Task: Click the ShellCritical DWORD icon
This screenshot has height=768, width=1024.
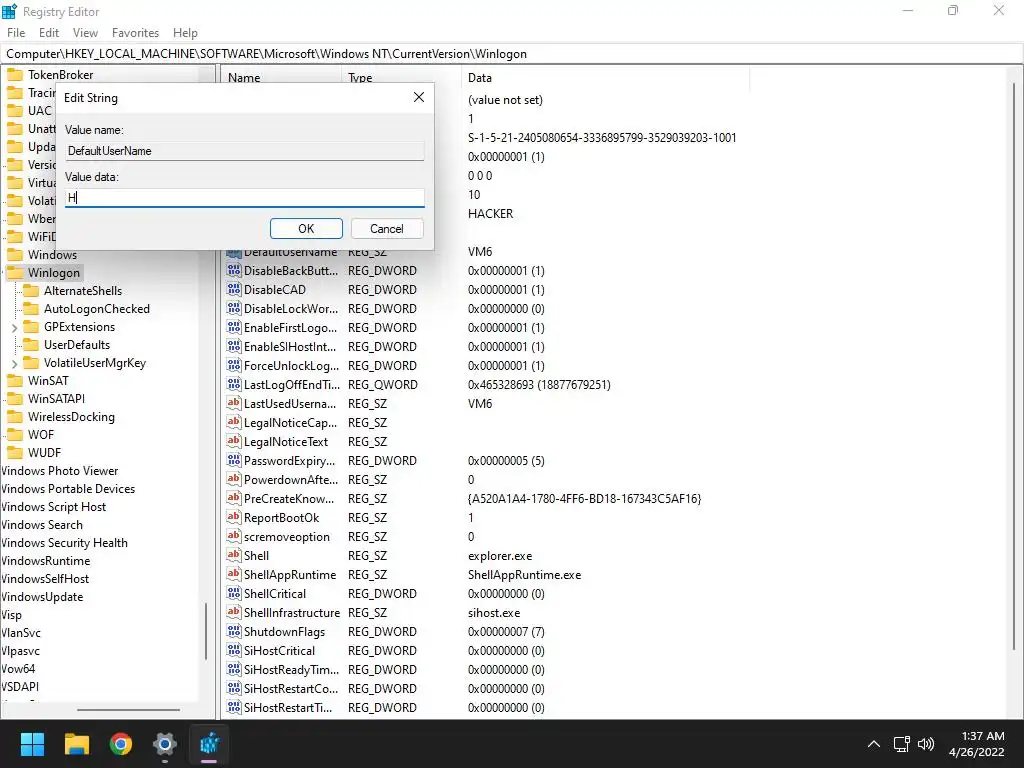Action: 234,593
